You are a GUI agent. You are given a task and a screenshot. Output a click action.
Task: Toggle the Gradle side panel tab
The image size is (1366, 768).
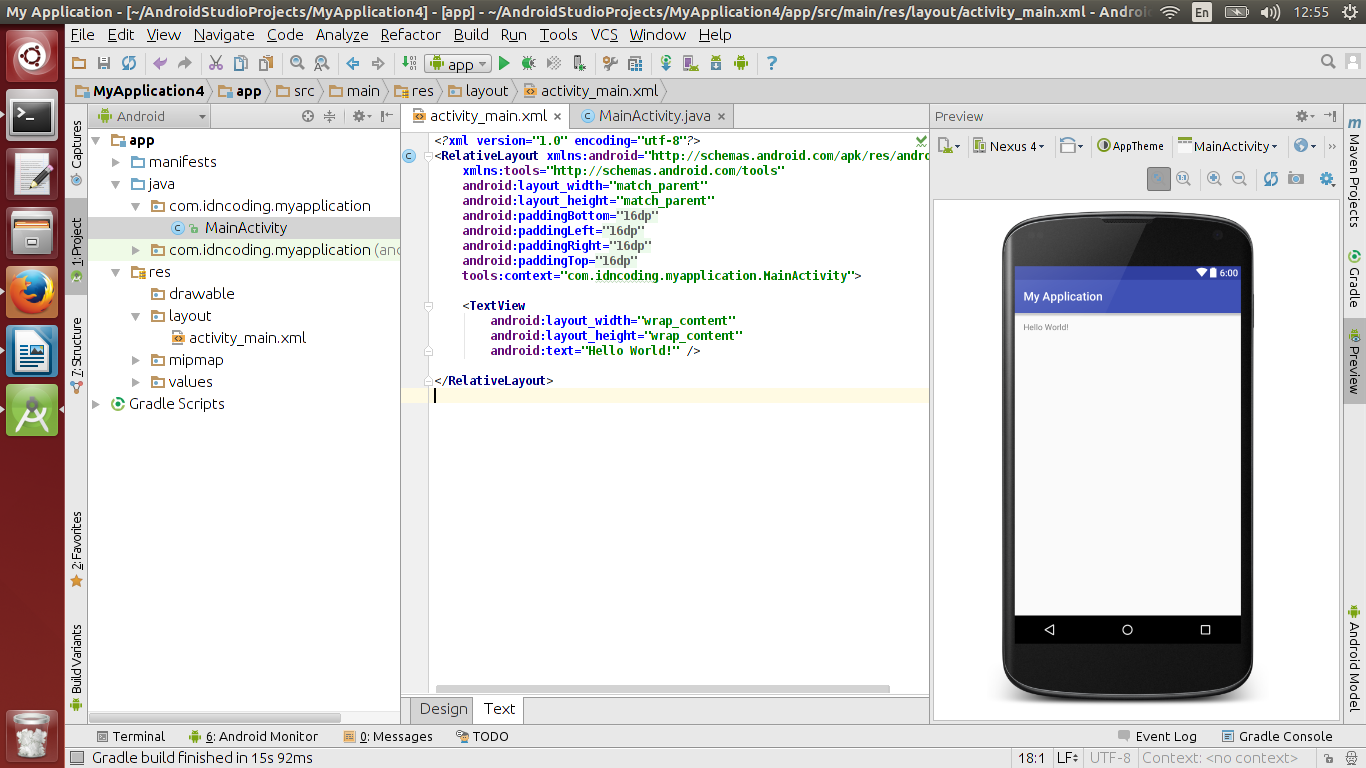click(x=1354, y=279)
